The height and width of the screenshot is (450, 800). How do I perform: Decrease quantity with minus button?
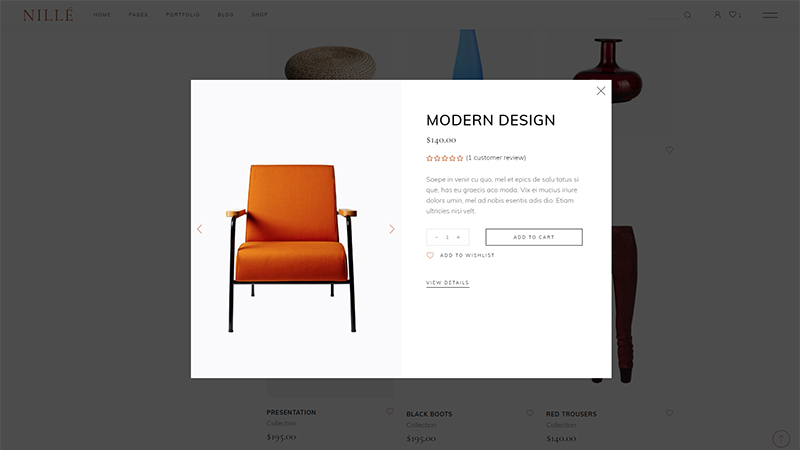pyautogui.click(x=436, y=237)
